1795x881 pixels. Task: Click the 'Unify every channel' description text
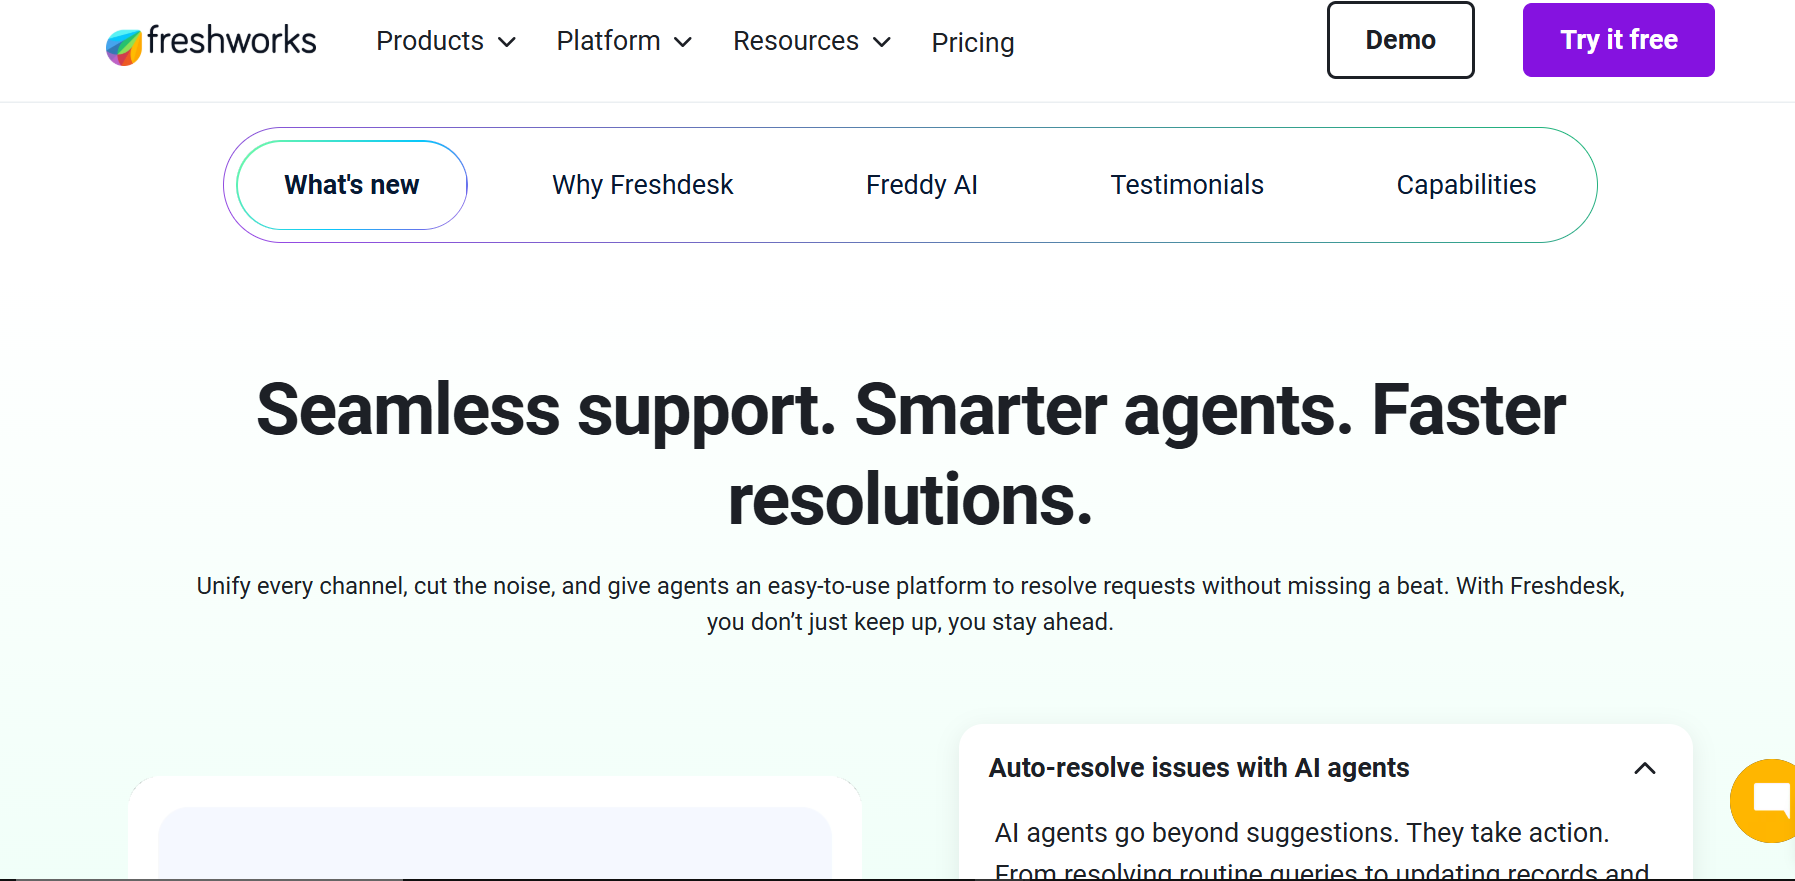910,604
